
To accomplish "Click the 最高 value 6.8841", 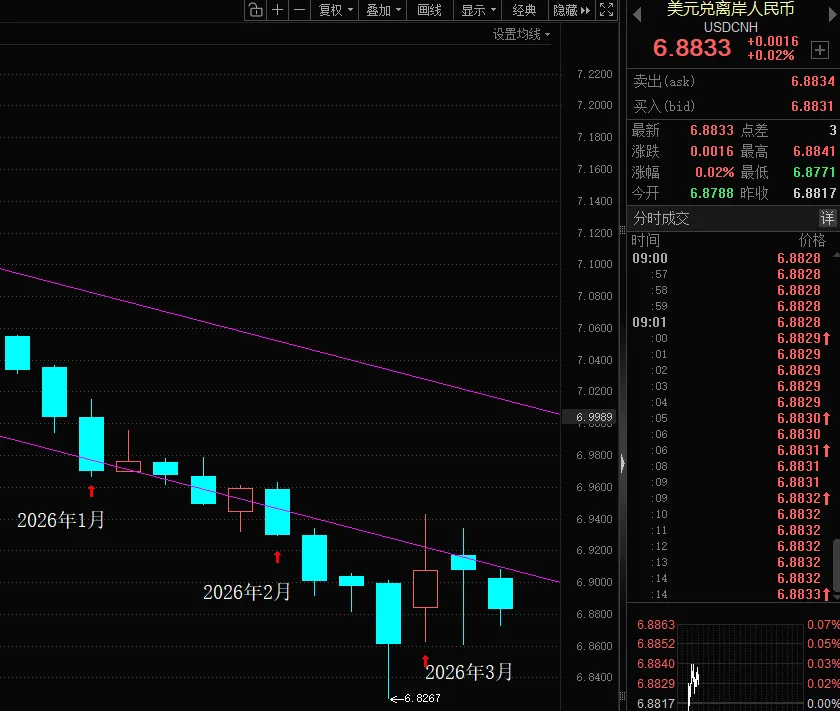I will (814, 151).
